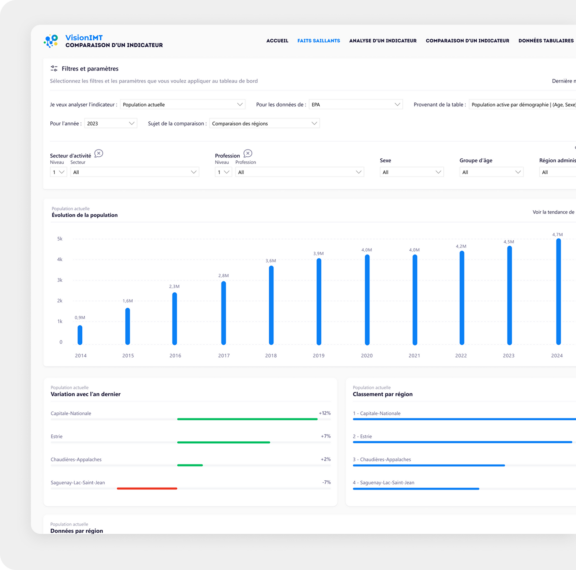Open the data source dropdown showing EPA

tap(356, 105)
